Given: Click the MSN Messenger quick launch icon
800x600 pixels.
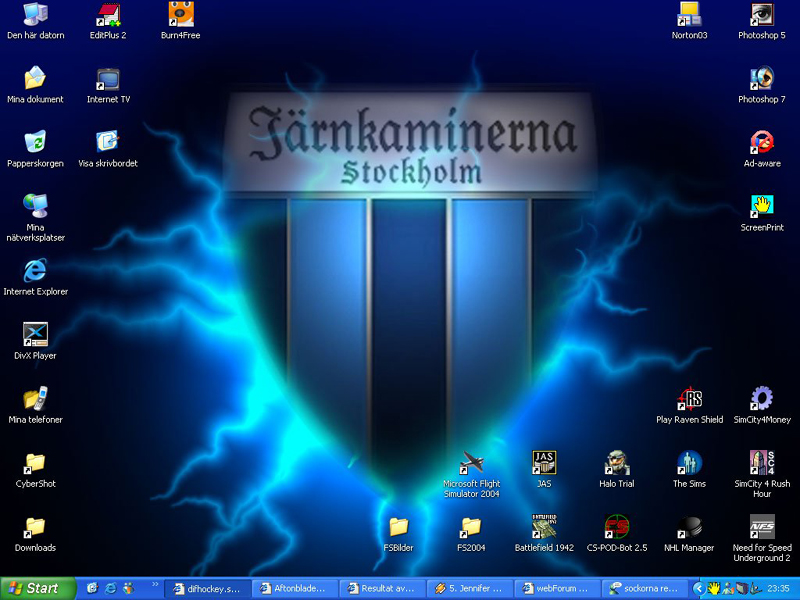Looking at the screenshot, I should point(129,588).
